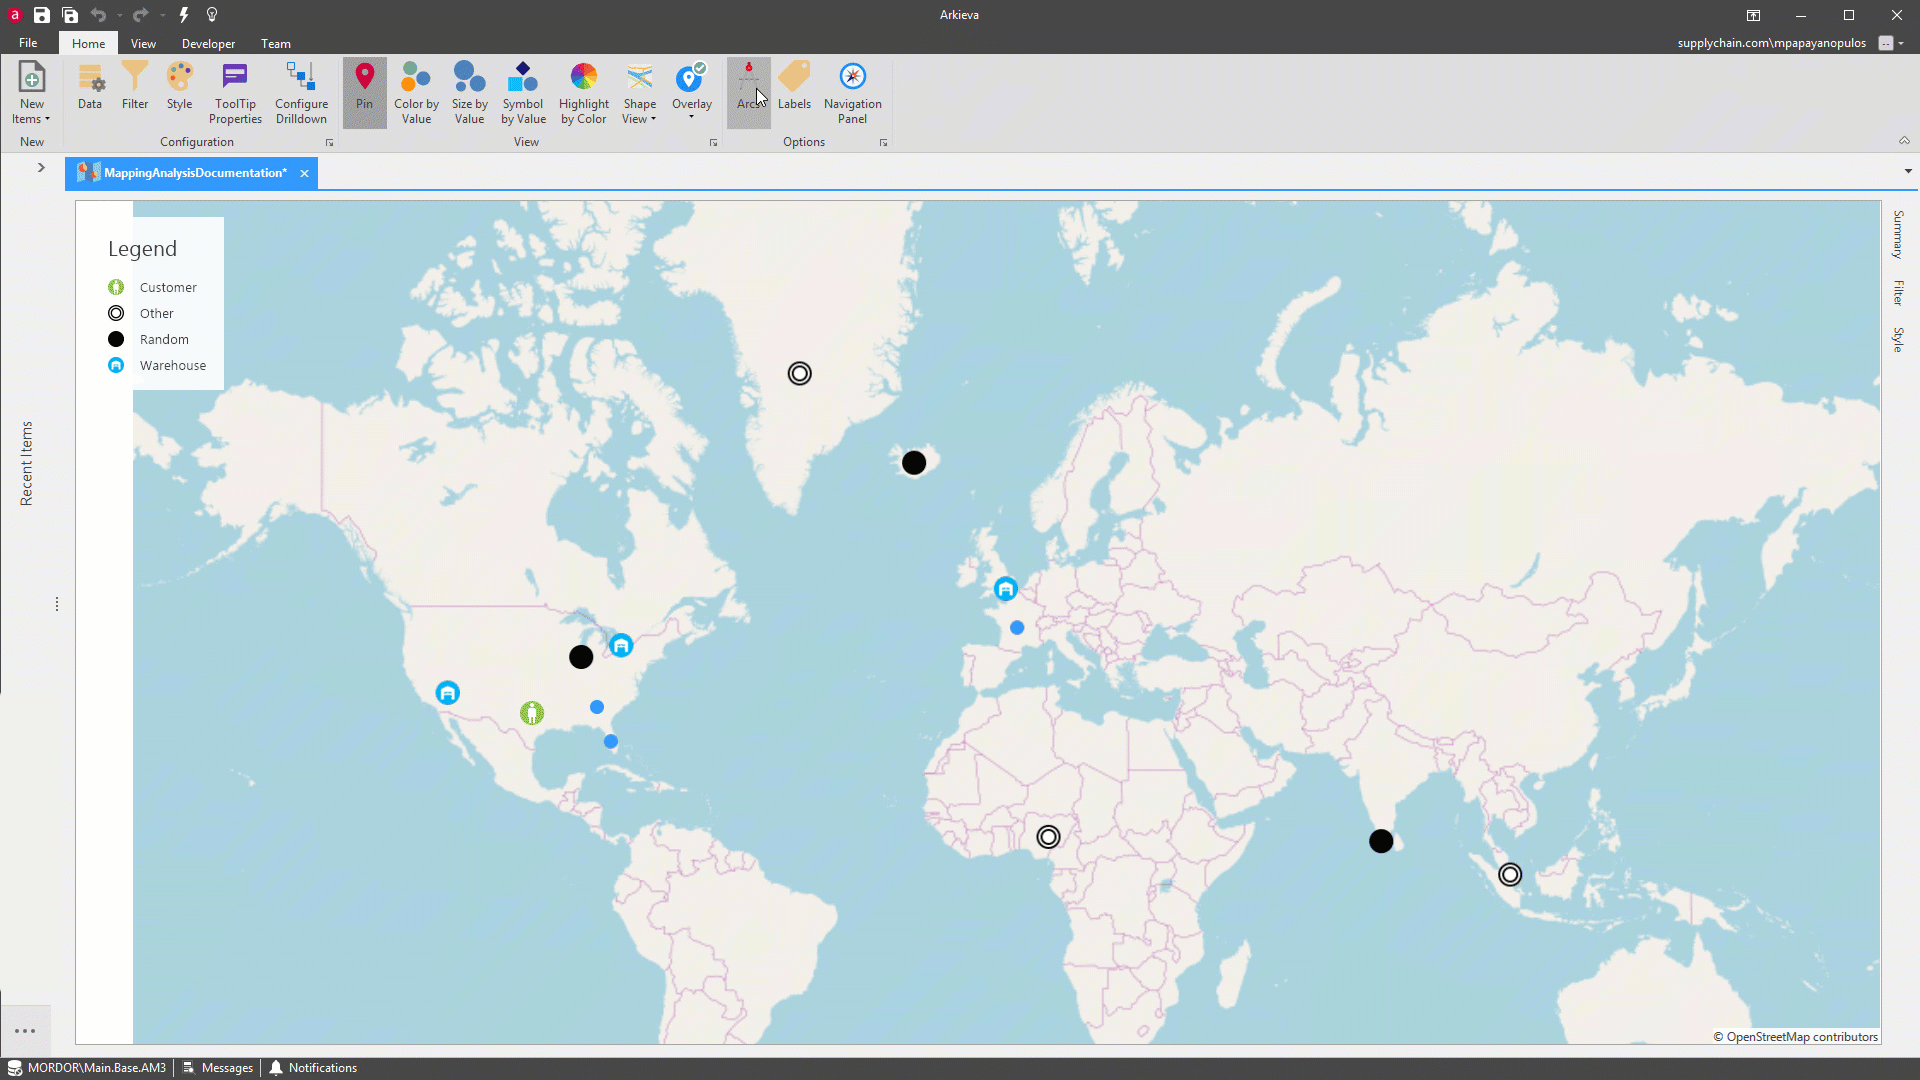Select Highlight by Color view

[x=584, y=93]
